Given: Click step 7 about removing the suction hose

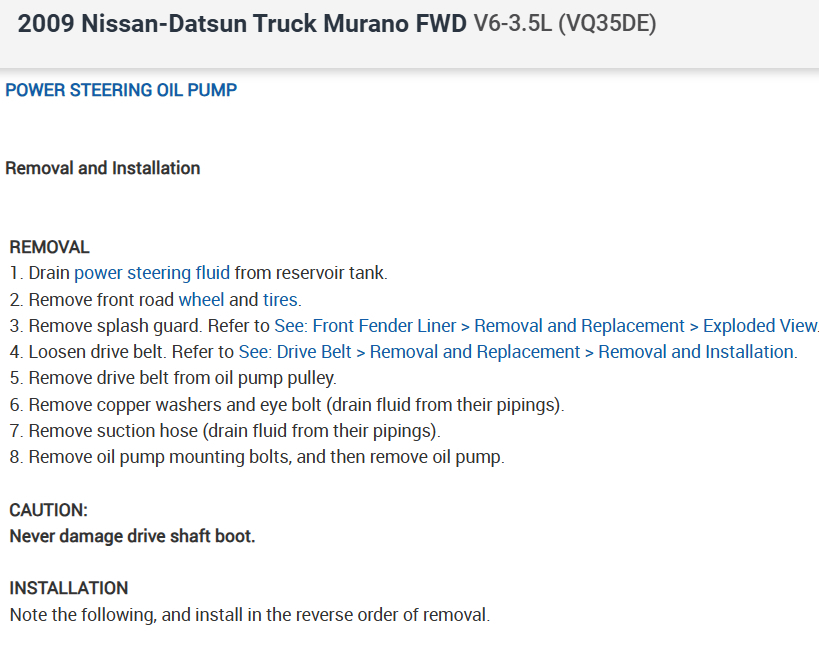Looking at the screenshot, I should point(234,431).
